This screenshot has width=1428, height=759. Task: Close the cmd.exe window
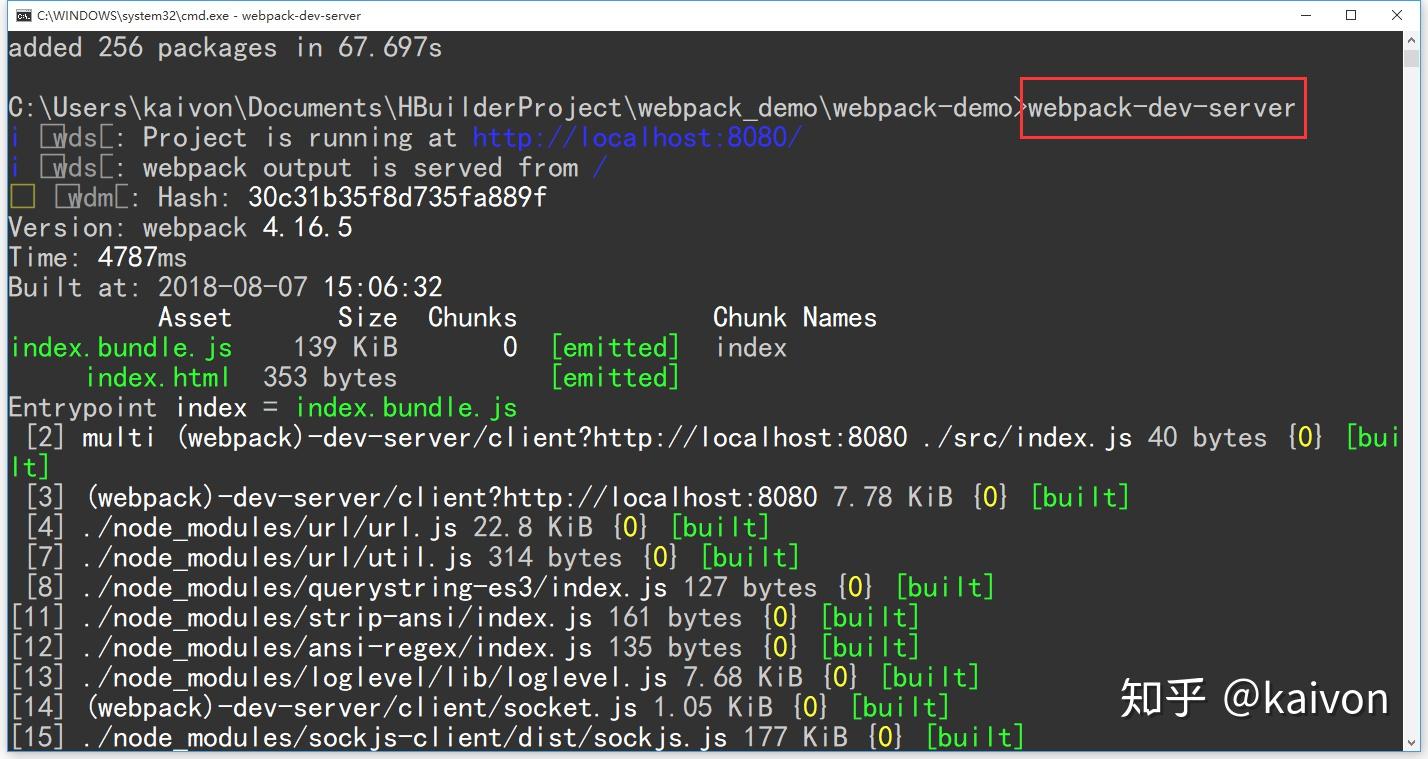[x=1397, y=15]
